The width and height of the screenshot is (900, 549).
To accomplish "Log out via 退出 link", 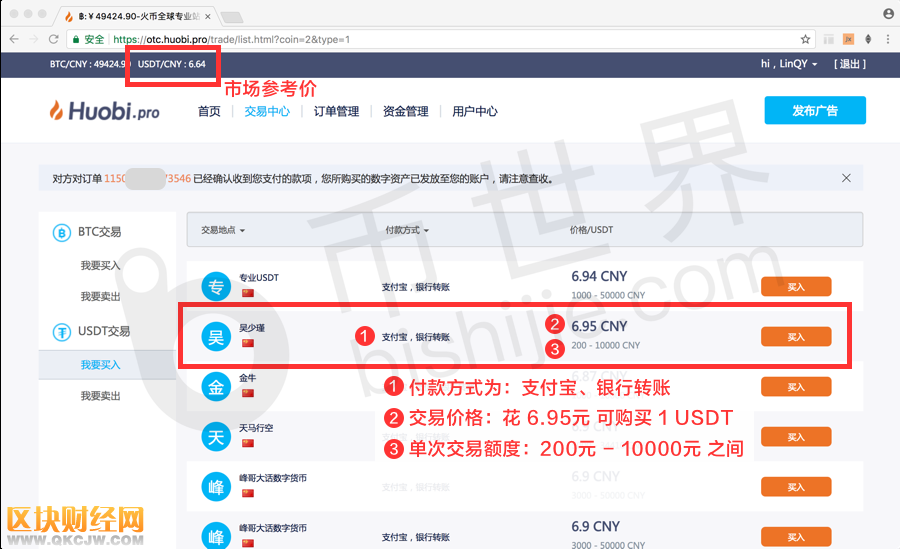I will click(x=850, y=64).
